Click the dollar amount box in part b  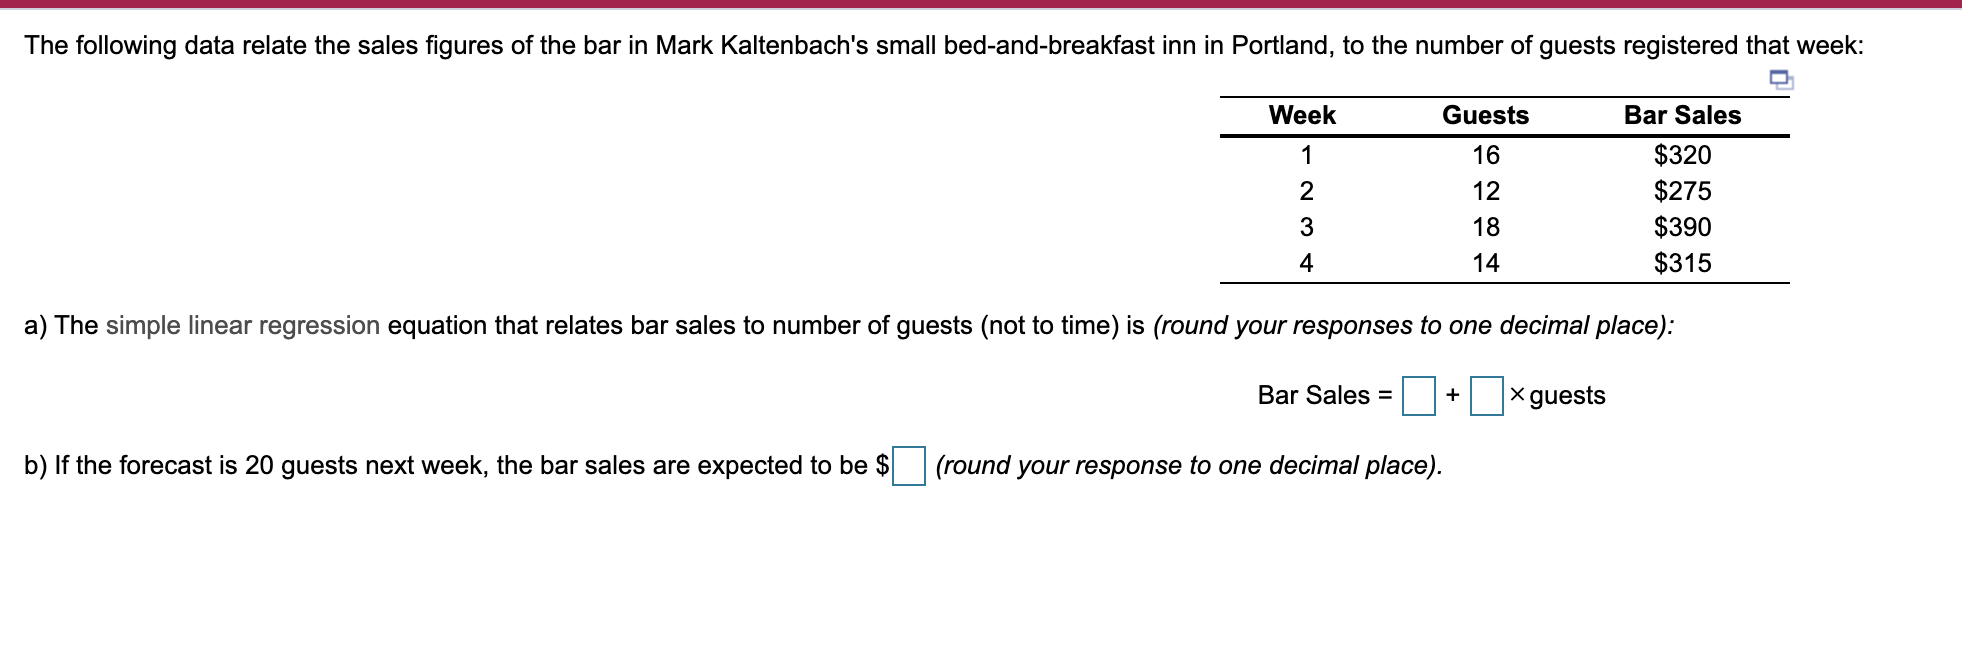(x=909, y=465)
